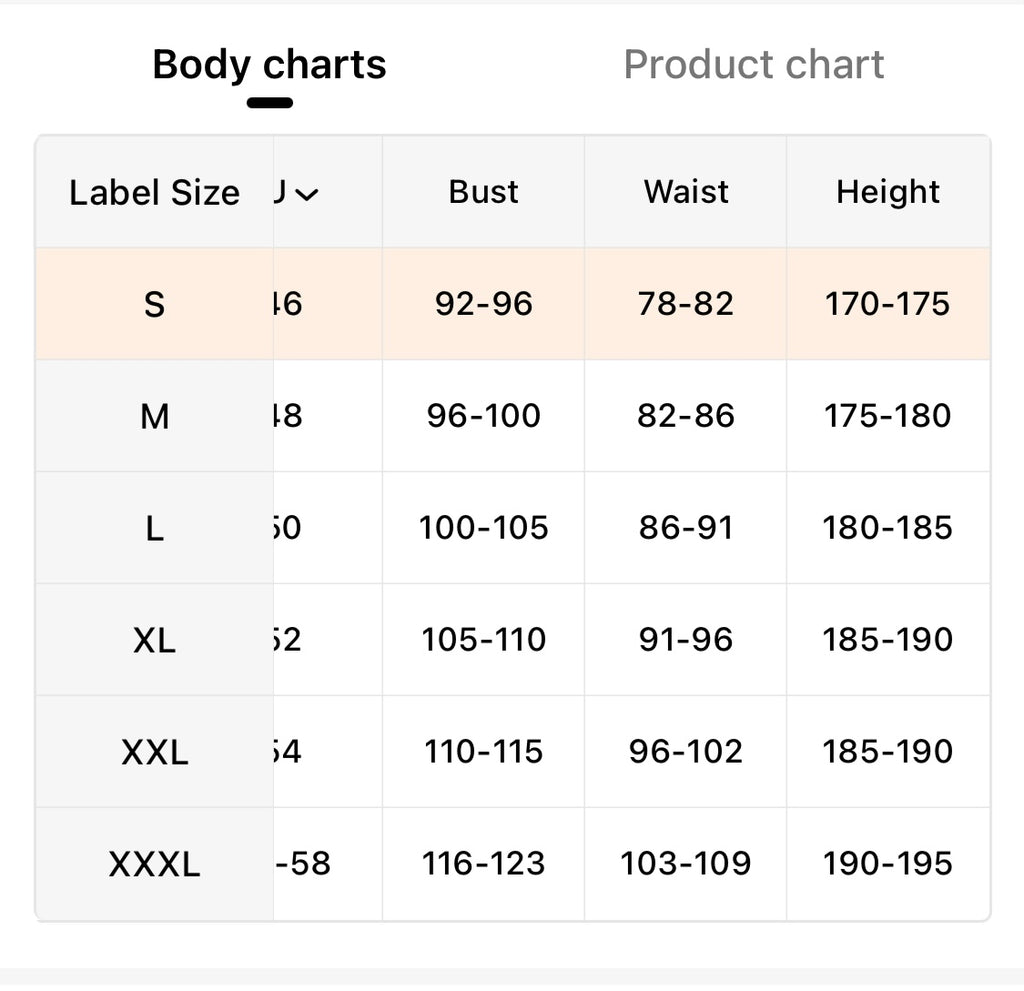
Task: Switch to the Body charts tab
Action: click(x=269, y=65)
